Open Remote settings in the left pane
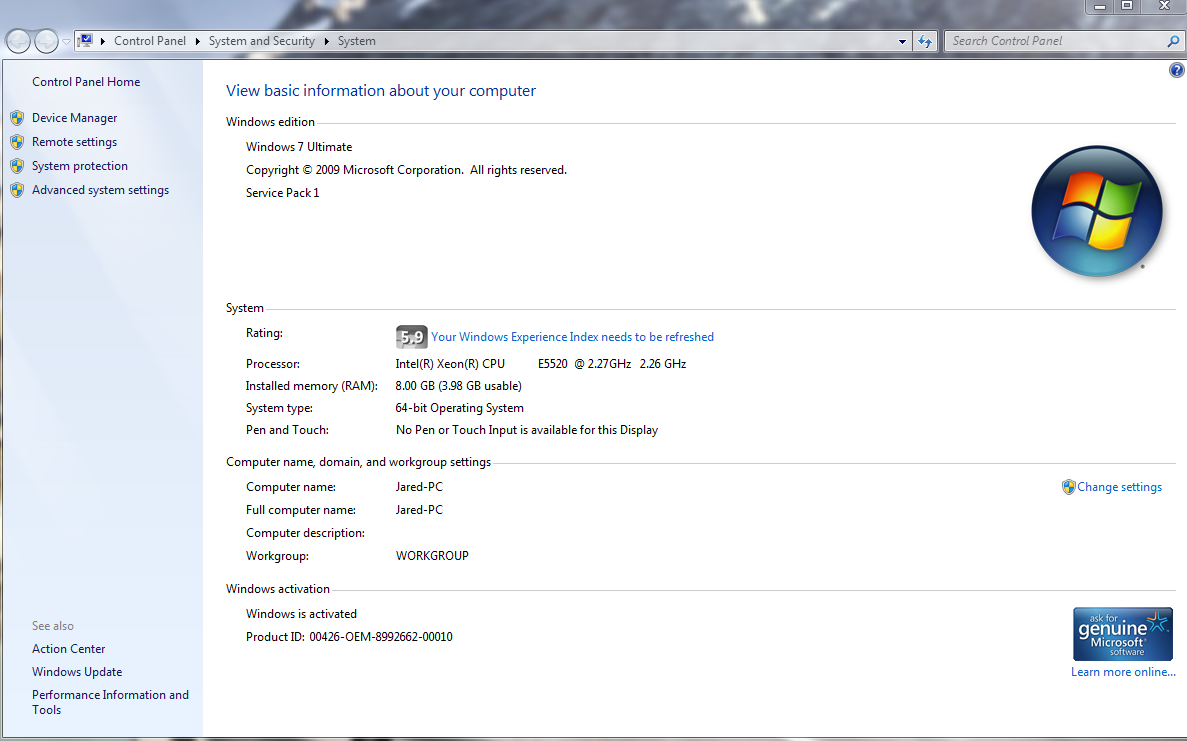1187x741 pixels. point(75,142)
